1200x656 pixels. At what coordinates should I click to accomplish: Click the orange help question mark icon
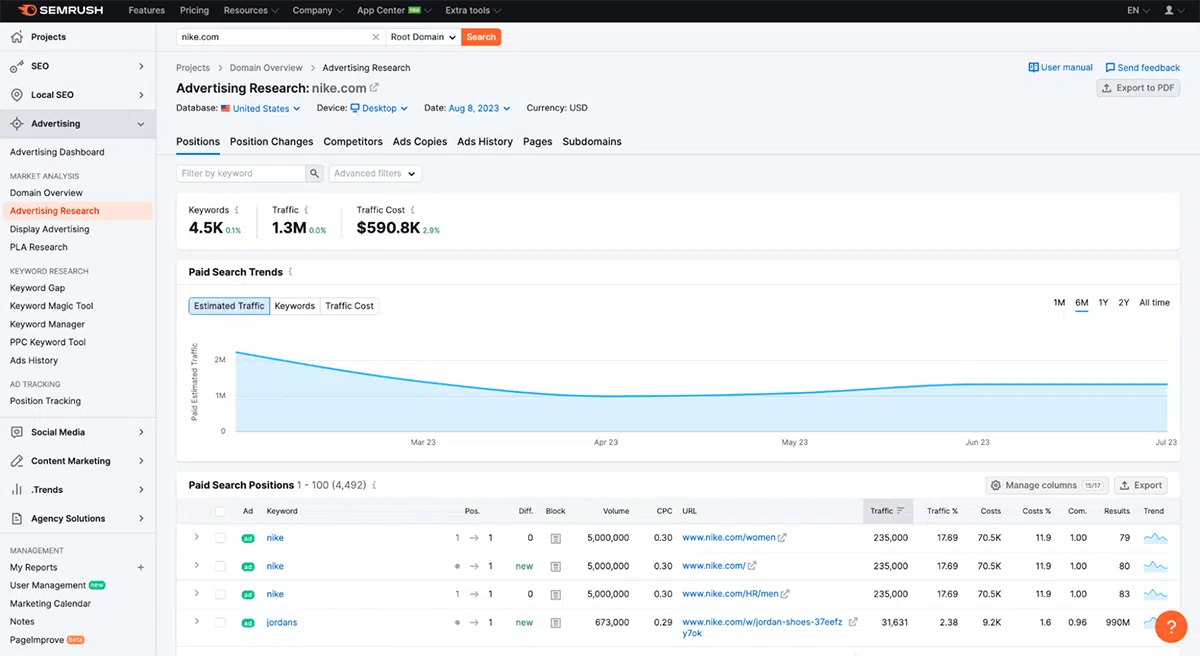tap(1170, 626)
